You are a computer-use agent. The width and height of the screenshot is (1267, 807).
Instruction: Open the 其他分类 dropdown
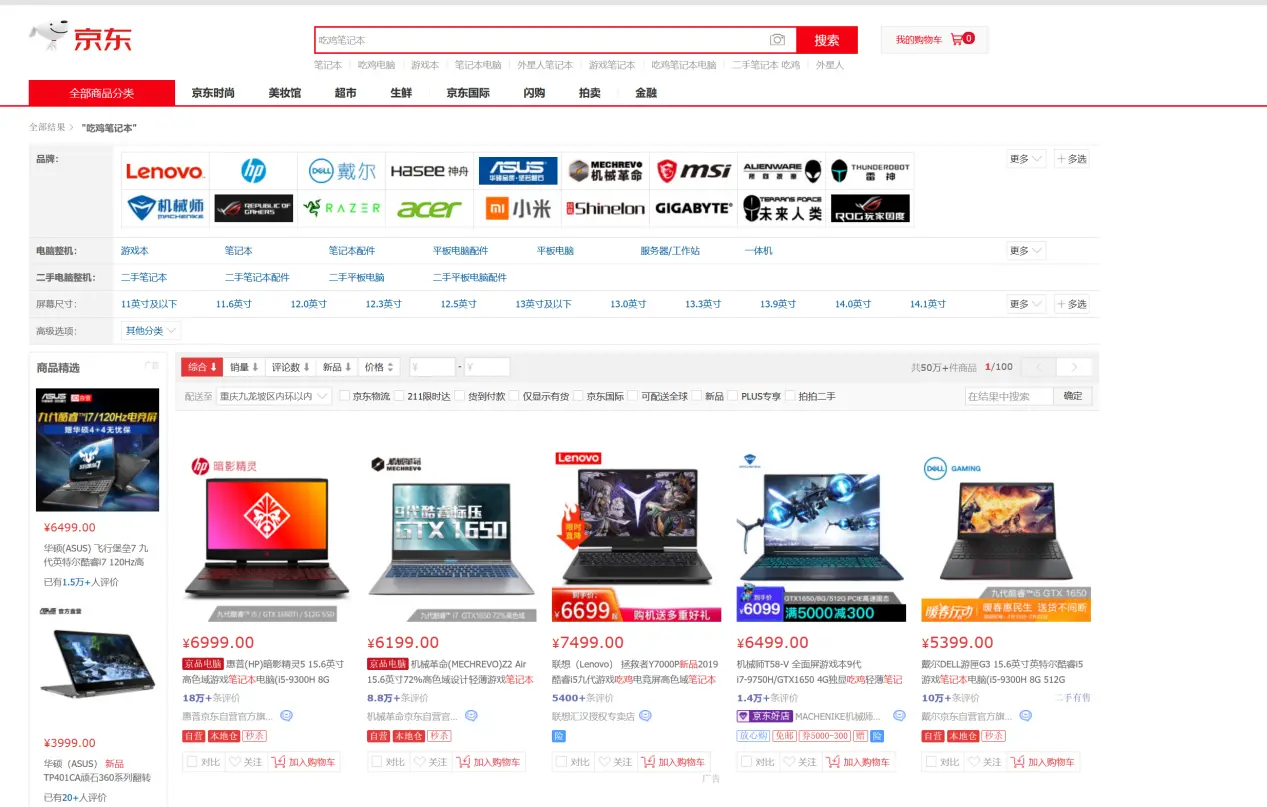[x=151, y=331]
